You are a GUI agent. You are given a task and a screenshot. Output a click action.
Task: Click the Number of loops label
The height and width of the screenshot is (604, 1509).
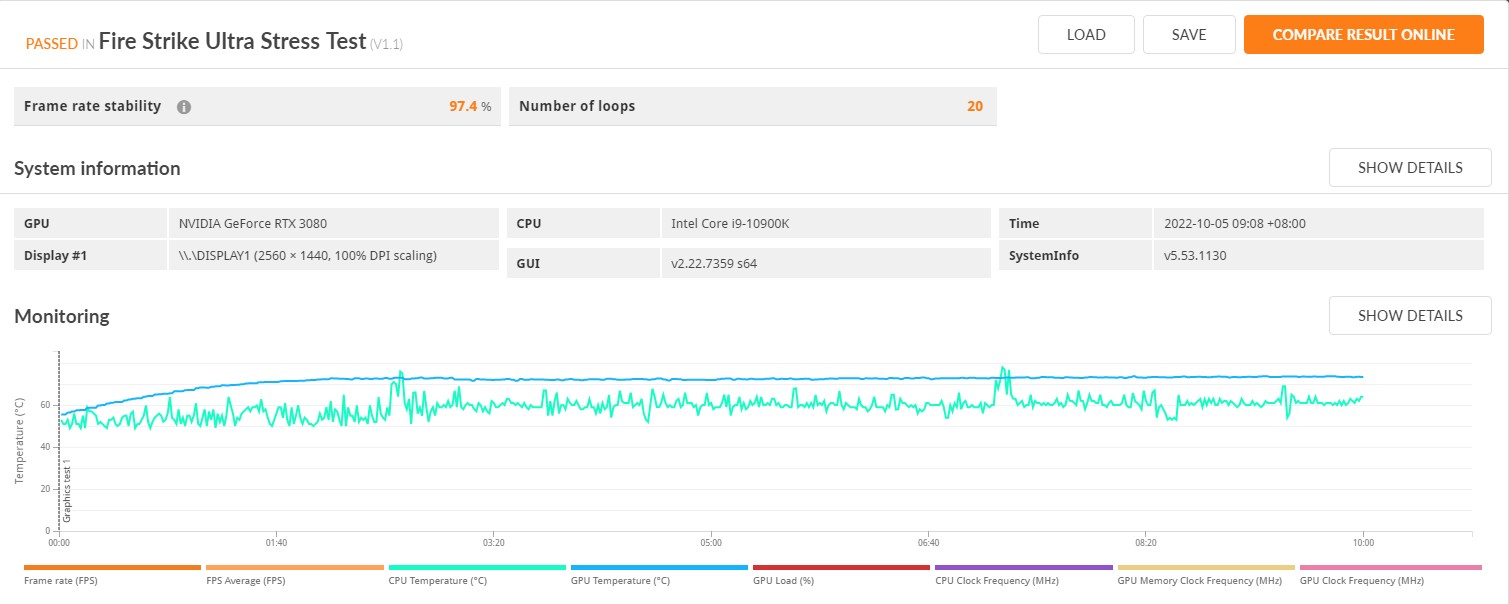tap(577, 106)
